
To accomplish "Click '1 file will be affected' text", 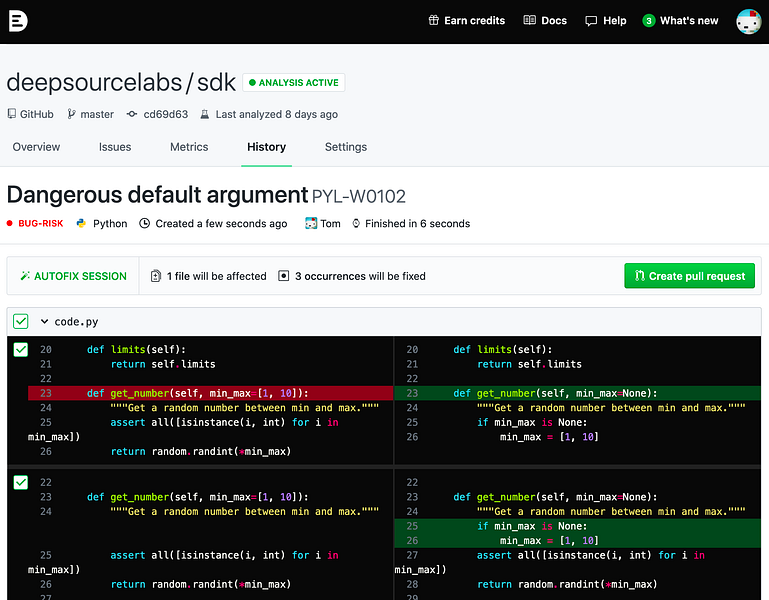I will 217,276.
